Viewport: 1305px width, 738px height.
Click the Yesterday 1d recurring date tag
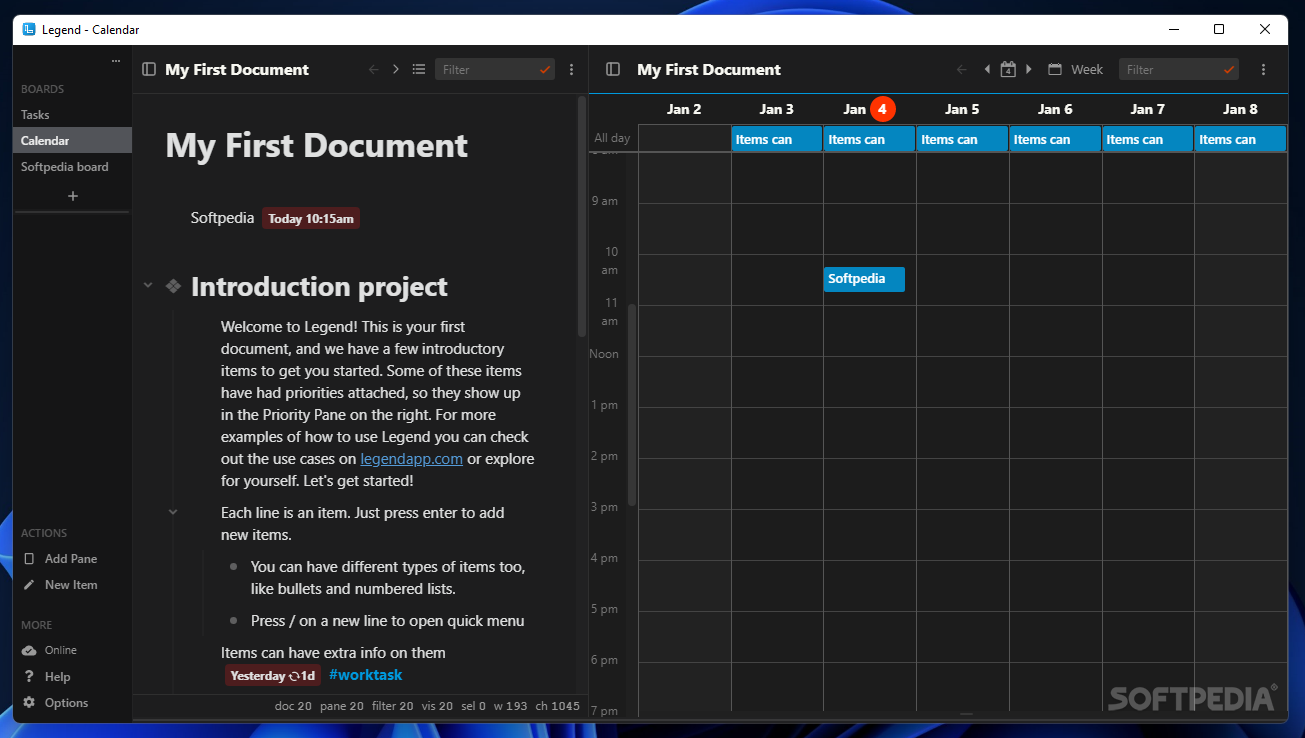[x=273, y=675]
